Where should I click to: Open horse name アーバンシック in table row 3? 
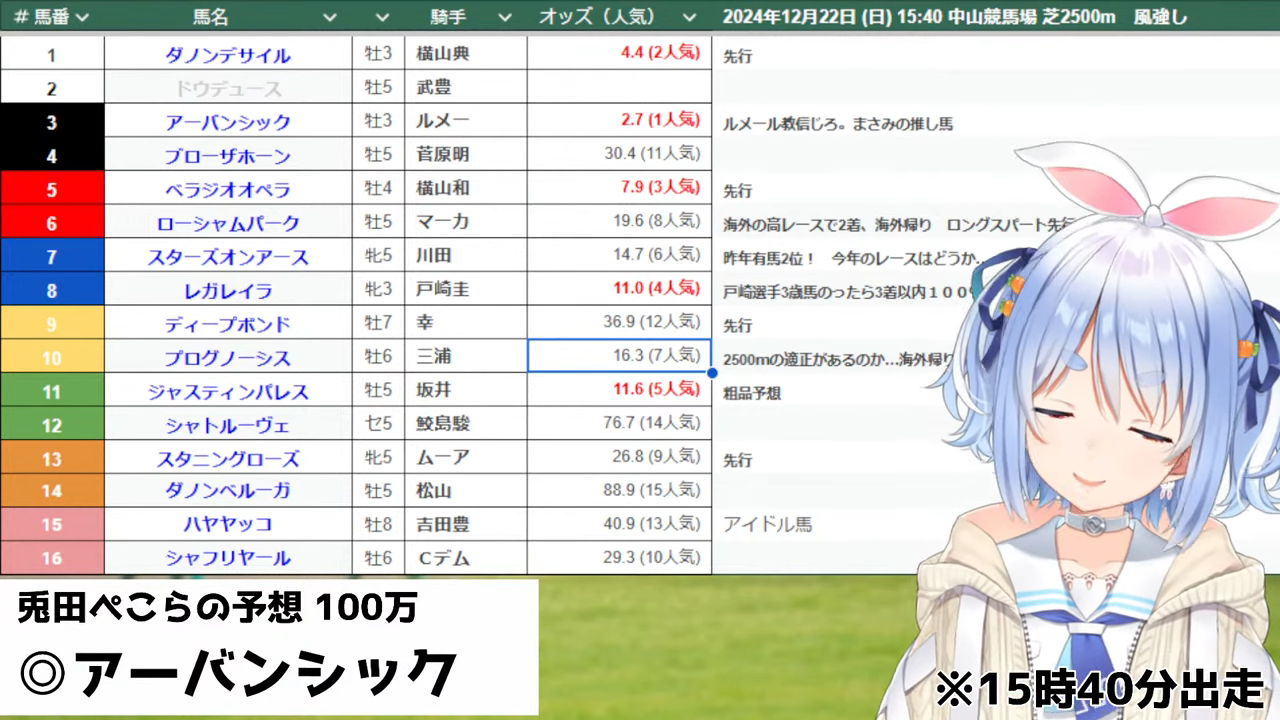(x=228, y=122)
